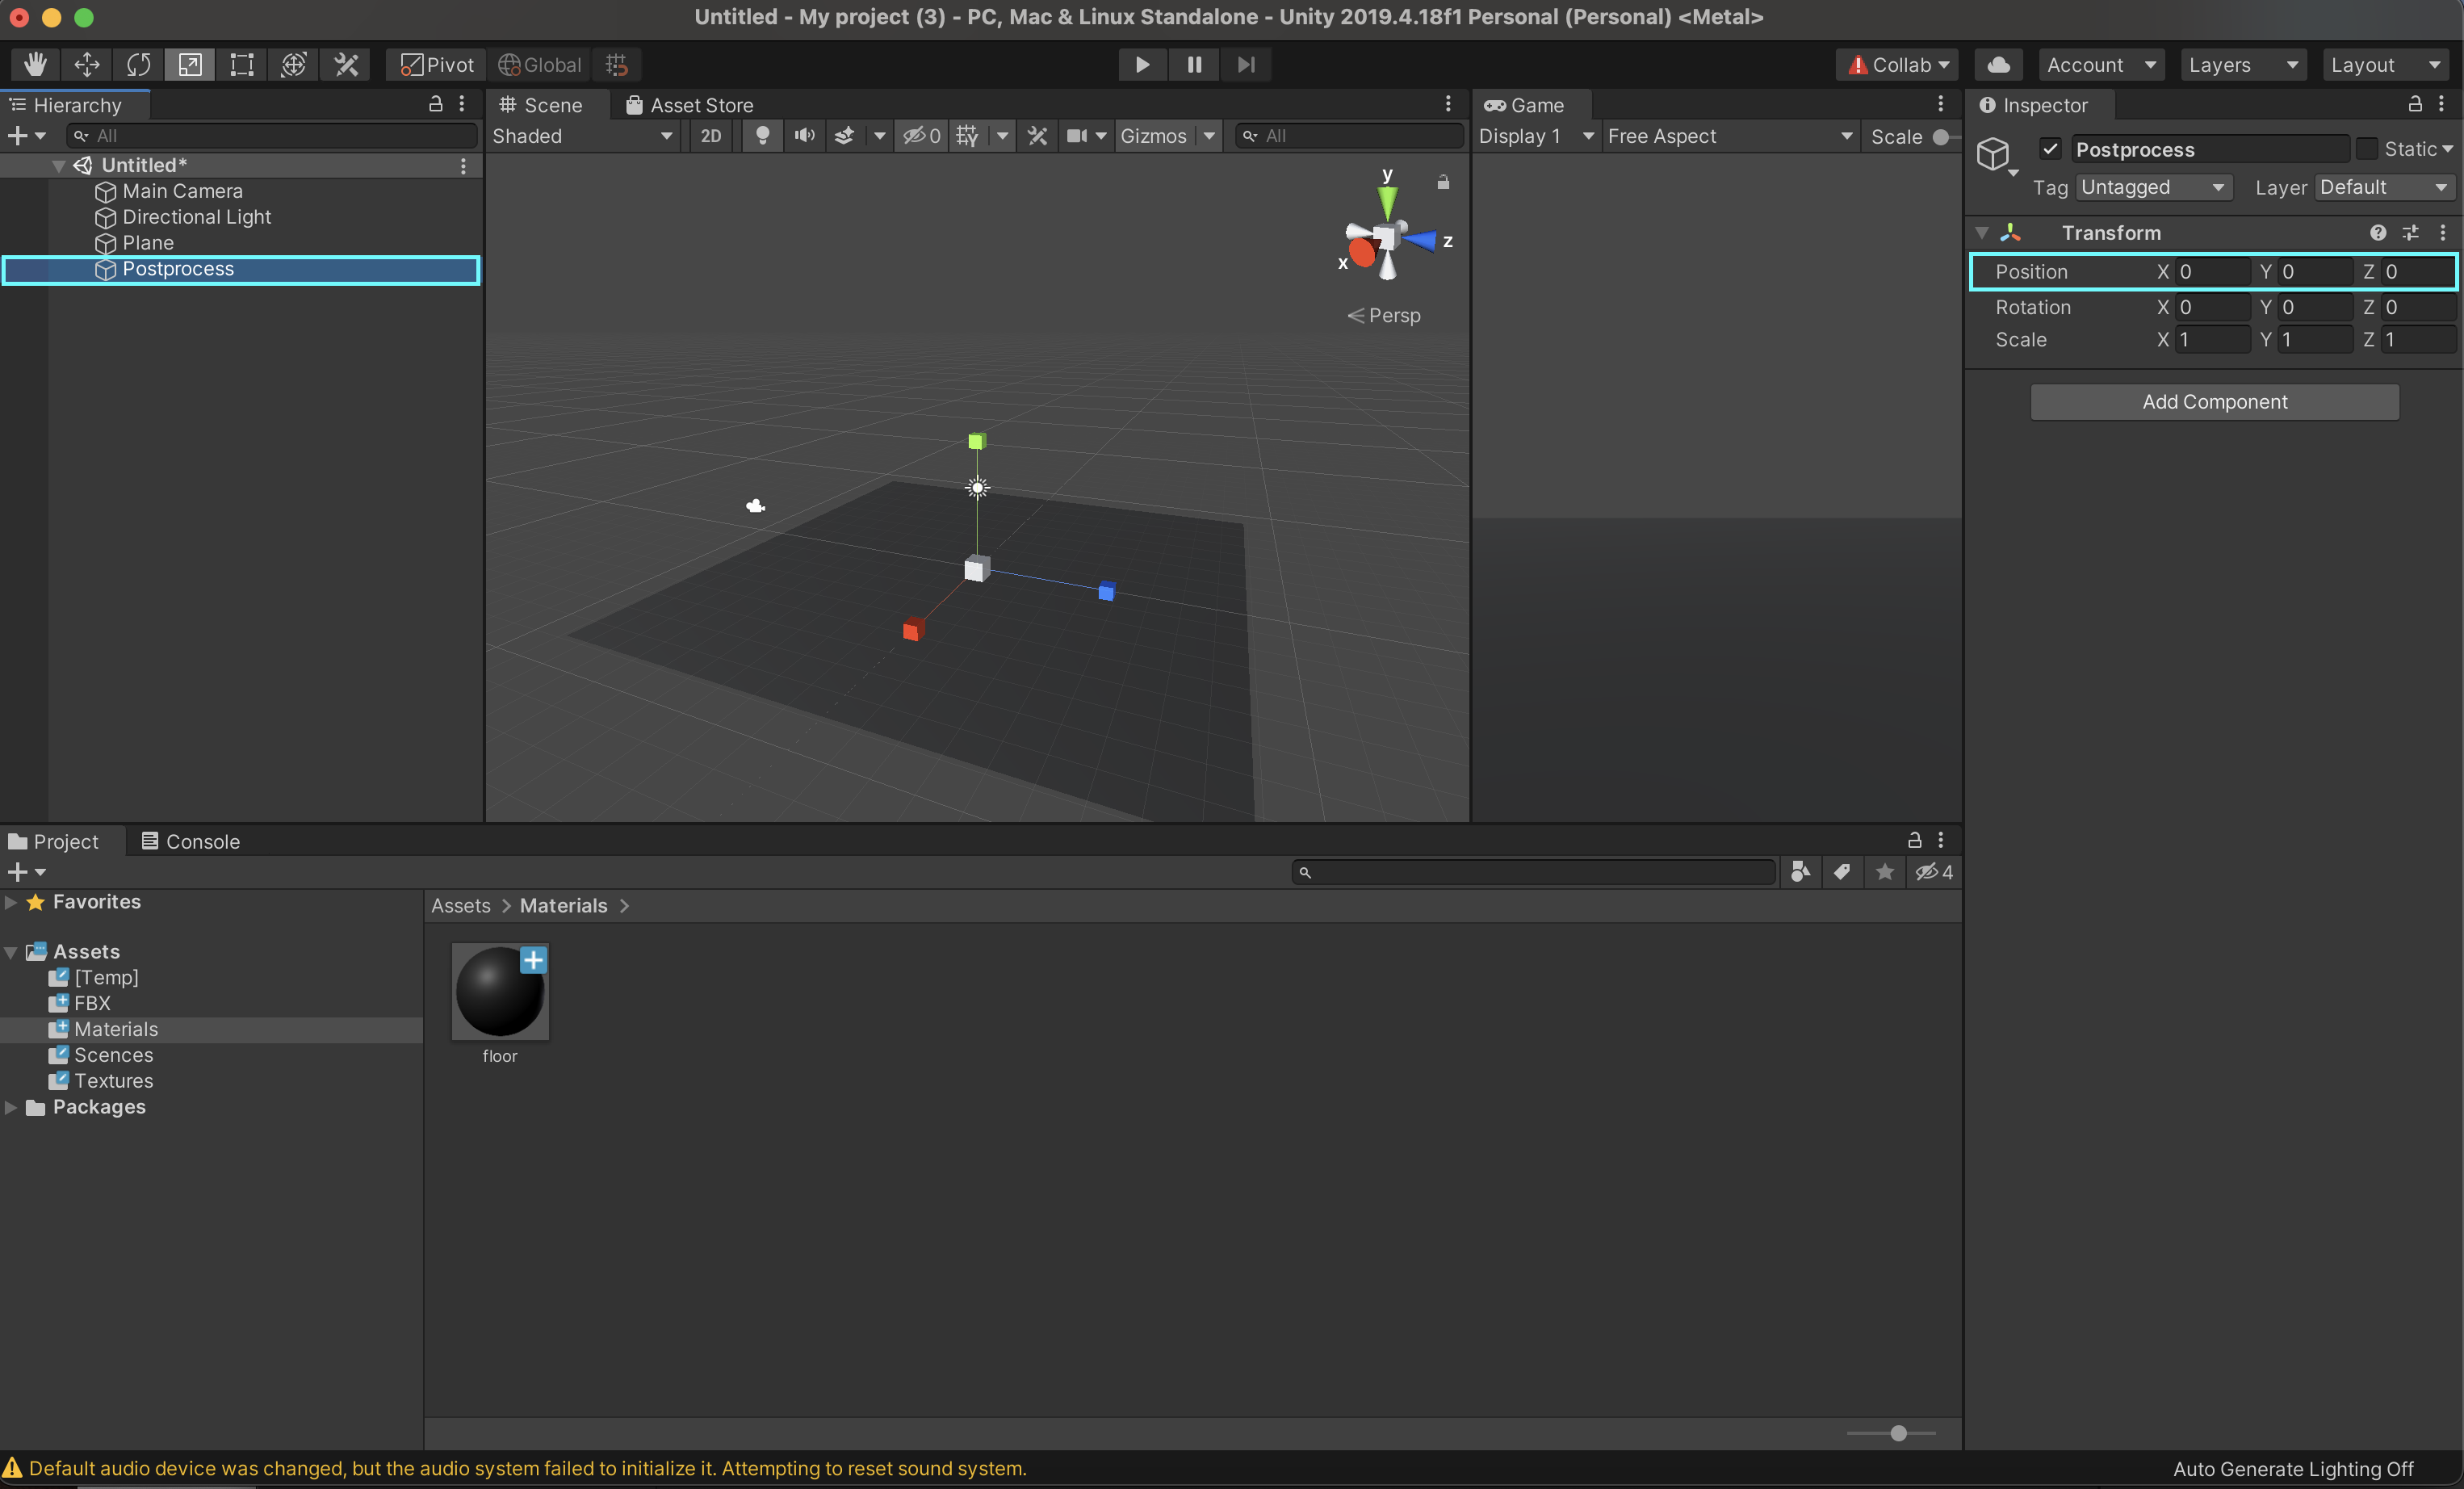Select the Hand tool in the toolbar
The width and height of the screenshot is (2464, 1489).
pyautogui.click(x=35, y=64)
